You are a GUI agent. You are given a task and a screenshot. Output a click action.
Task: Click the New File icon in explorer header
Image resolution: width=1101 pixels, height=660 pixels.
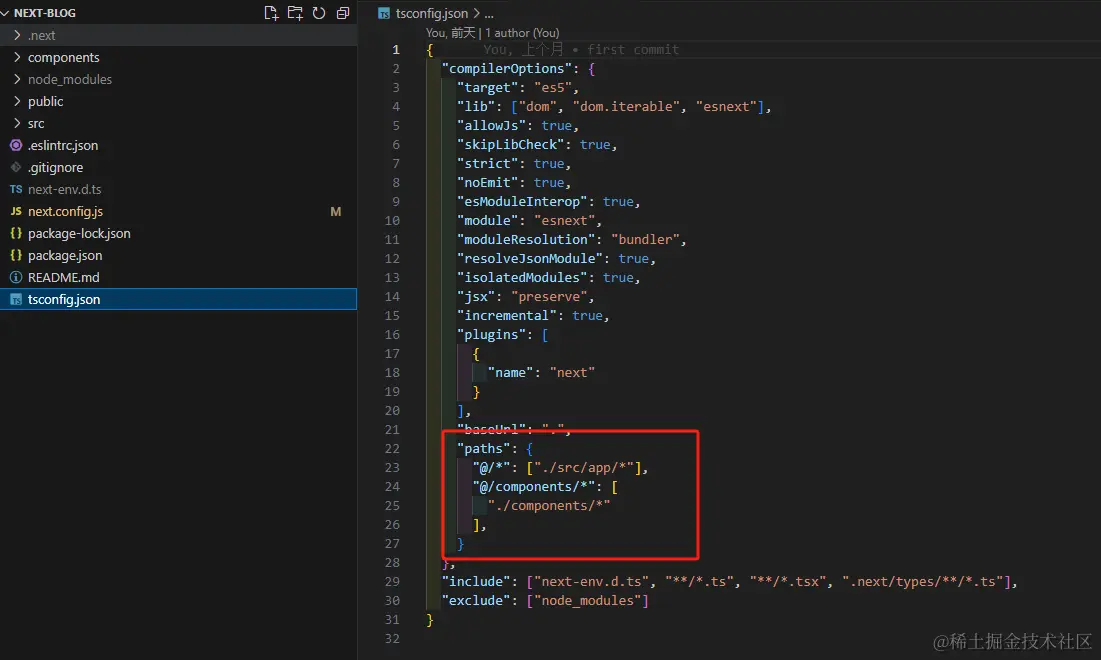271,13
